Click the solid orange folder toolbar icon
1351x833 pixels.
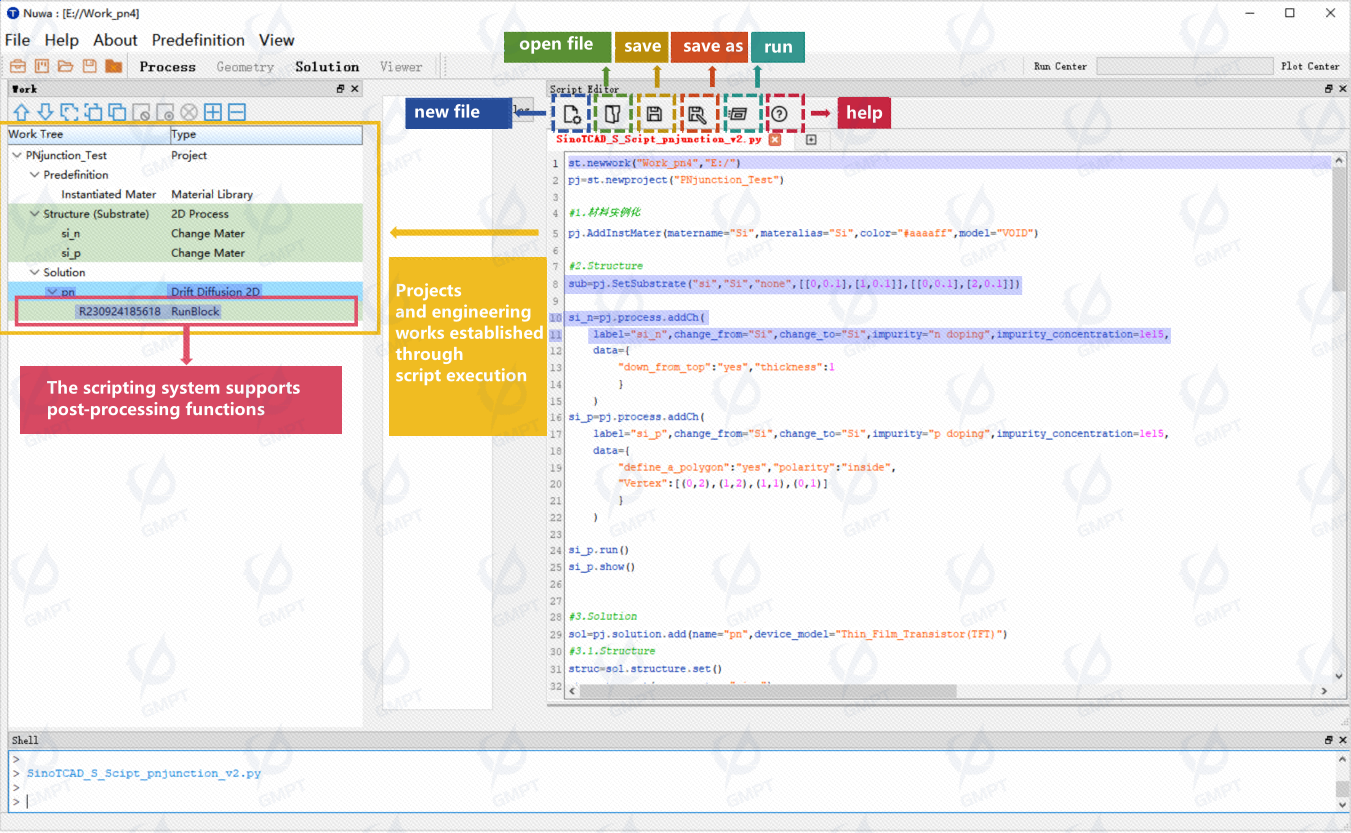(x=114, y=67)
